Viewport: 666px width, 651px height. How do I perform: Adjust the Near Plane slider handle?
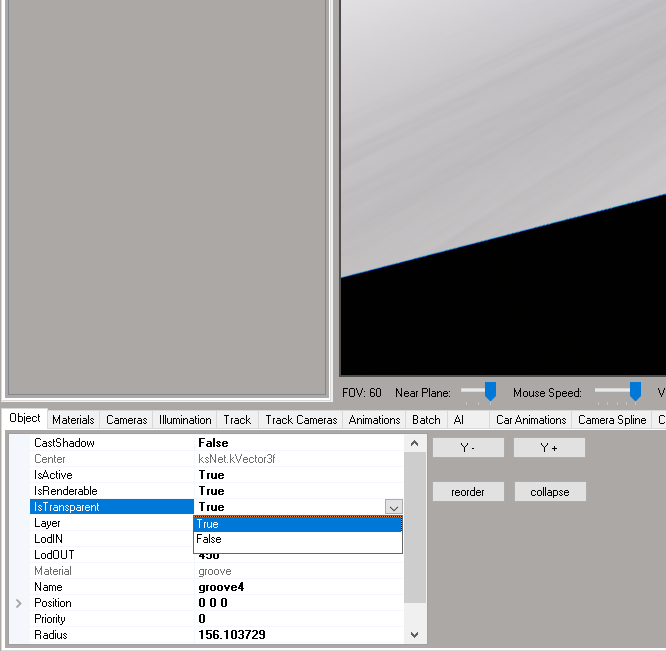pyautogui.click(x=490, y=392)
